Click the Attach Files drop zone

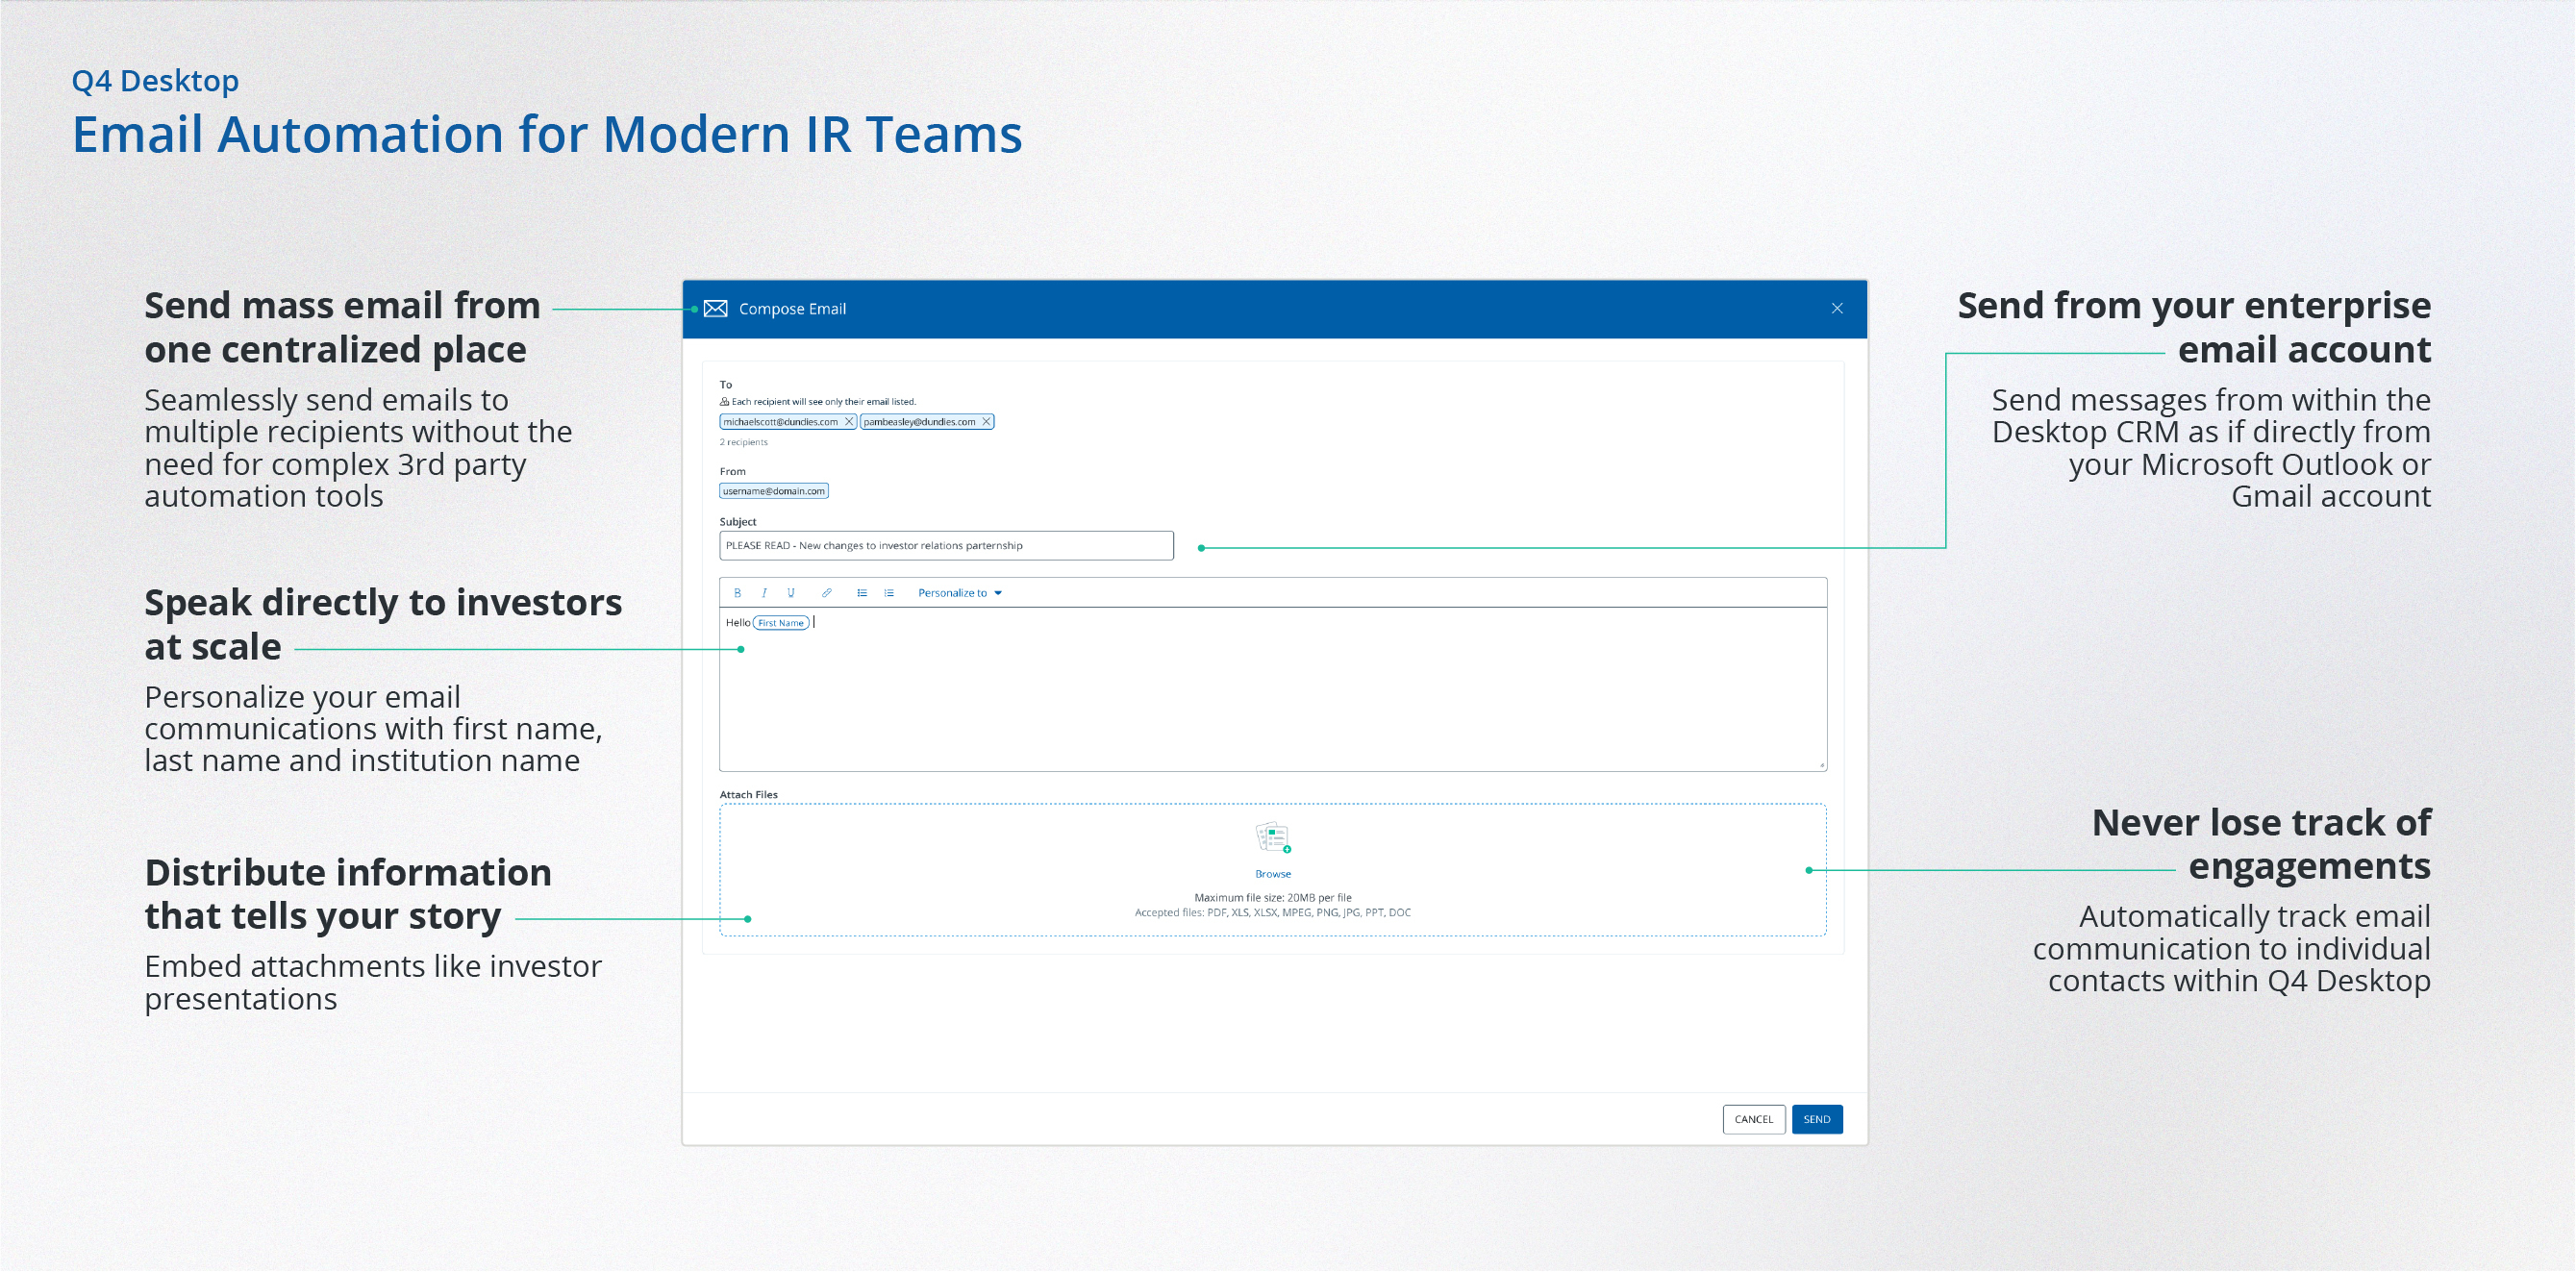(x=1000, y=860)
